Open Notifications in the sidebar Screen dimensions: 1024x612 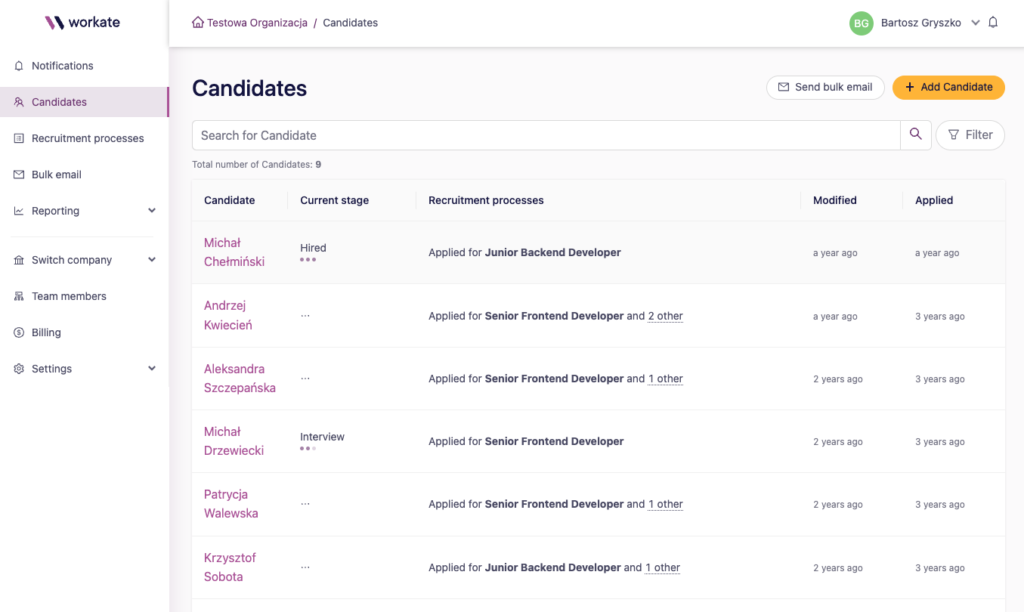pos(62,66)
